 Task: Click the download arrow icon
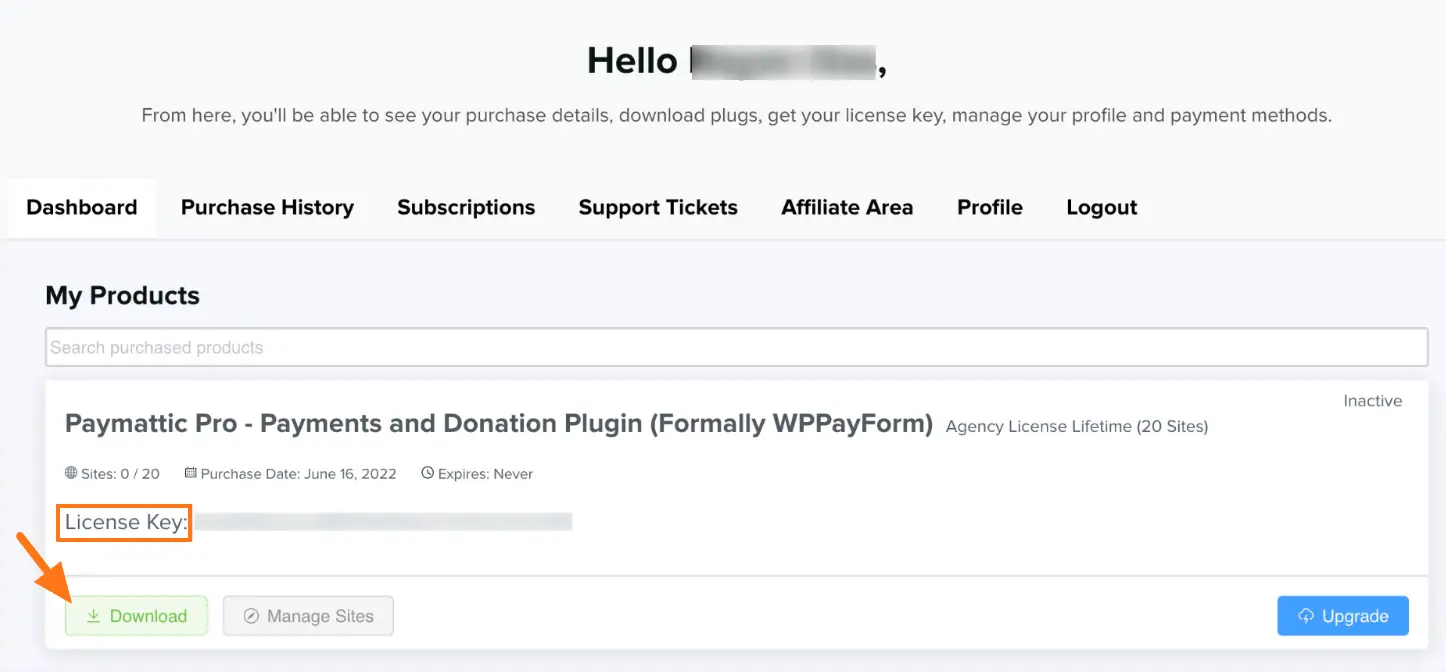(x=93, y=616)
